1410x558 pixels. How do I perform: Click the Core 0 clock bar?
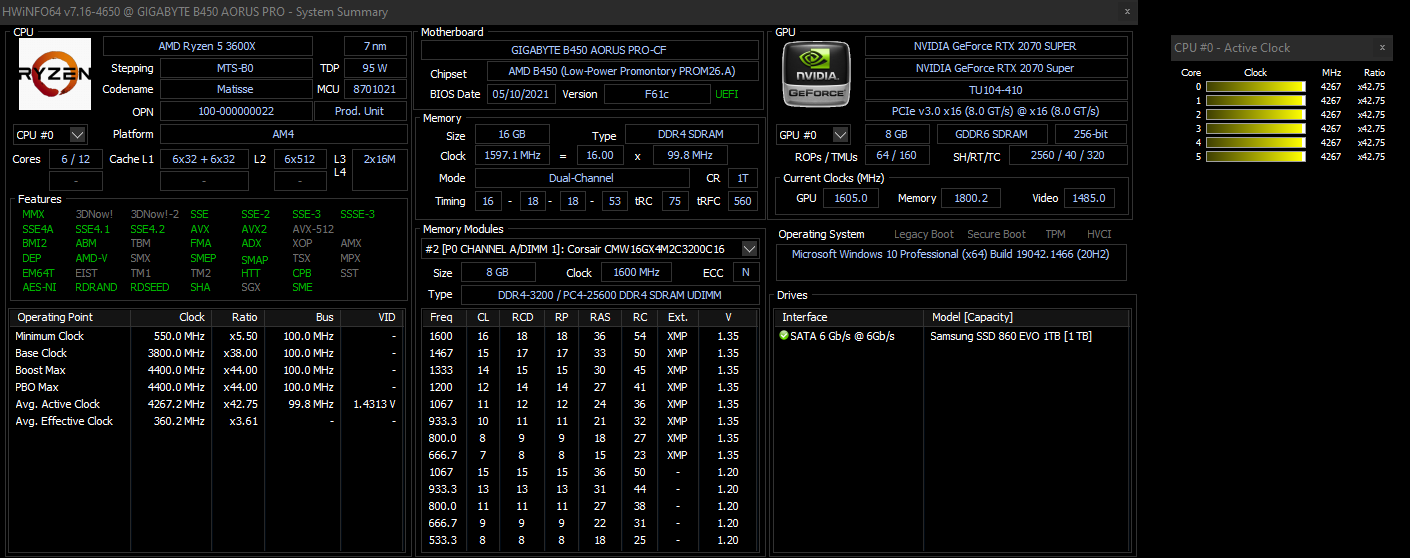pos(1256,87)
